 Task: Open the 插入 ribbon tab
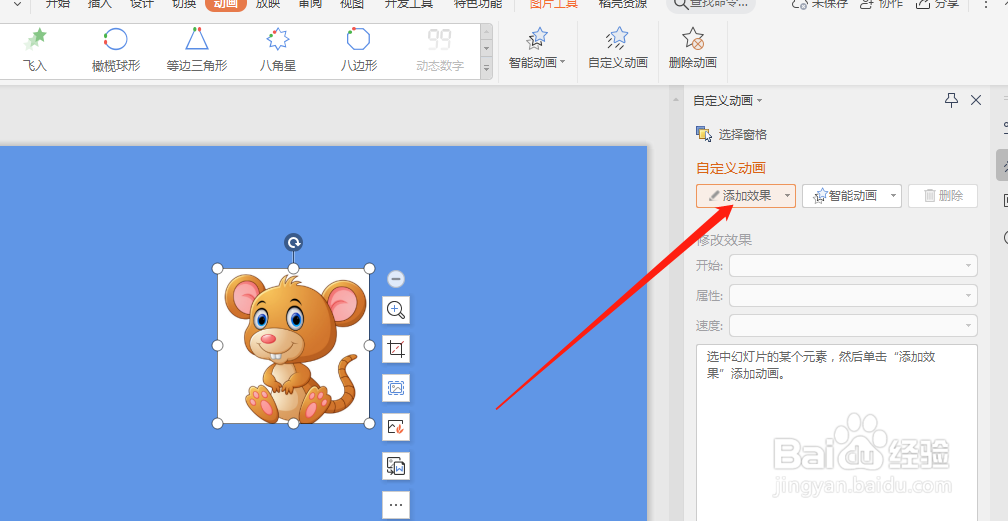click(x=100, y=4)
